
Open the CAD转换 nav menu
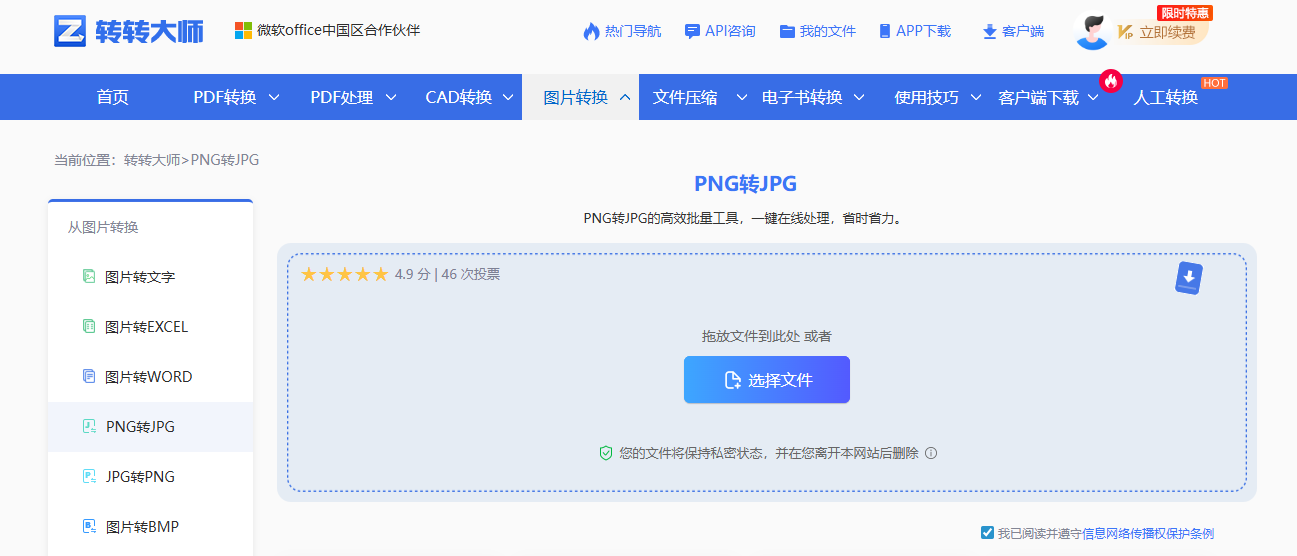point(459,97)
